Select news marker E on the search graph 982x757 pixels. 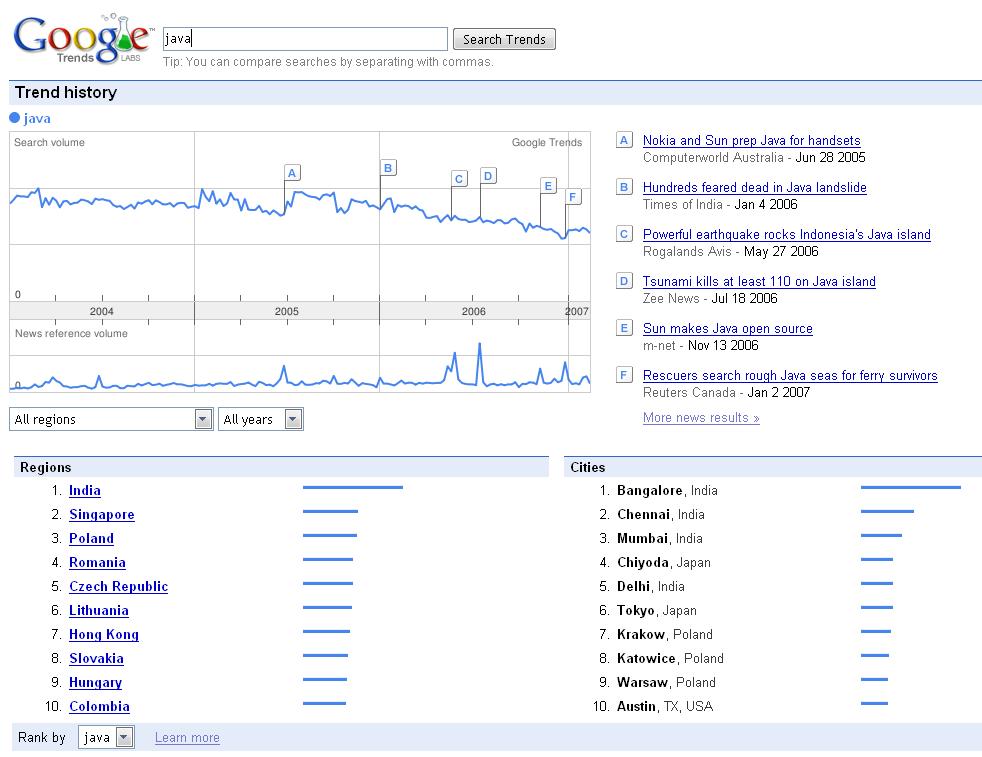548,185
